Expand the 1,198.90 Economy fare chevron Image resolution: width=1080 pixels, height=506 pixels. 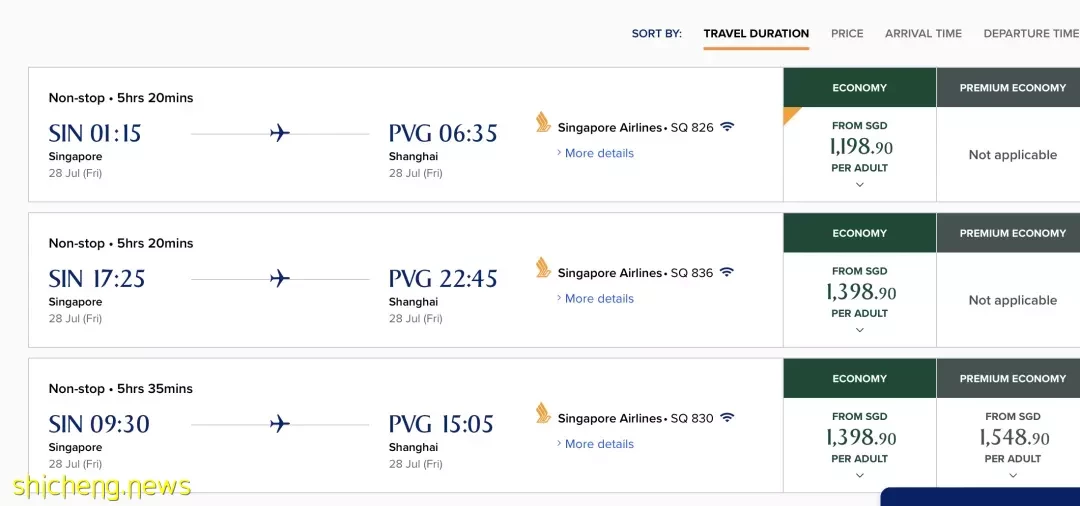click(859, 185)
